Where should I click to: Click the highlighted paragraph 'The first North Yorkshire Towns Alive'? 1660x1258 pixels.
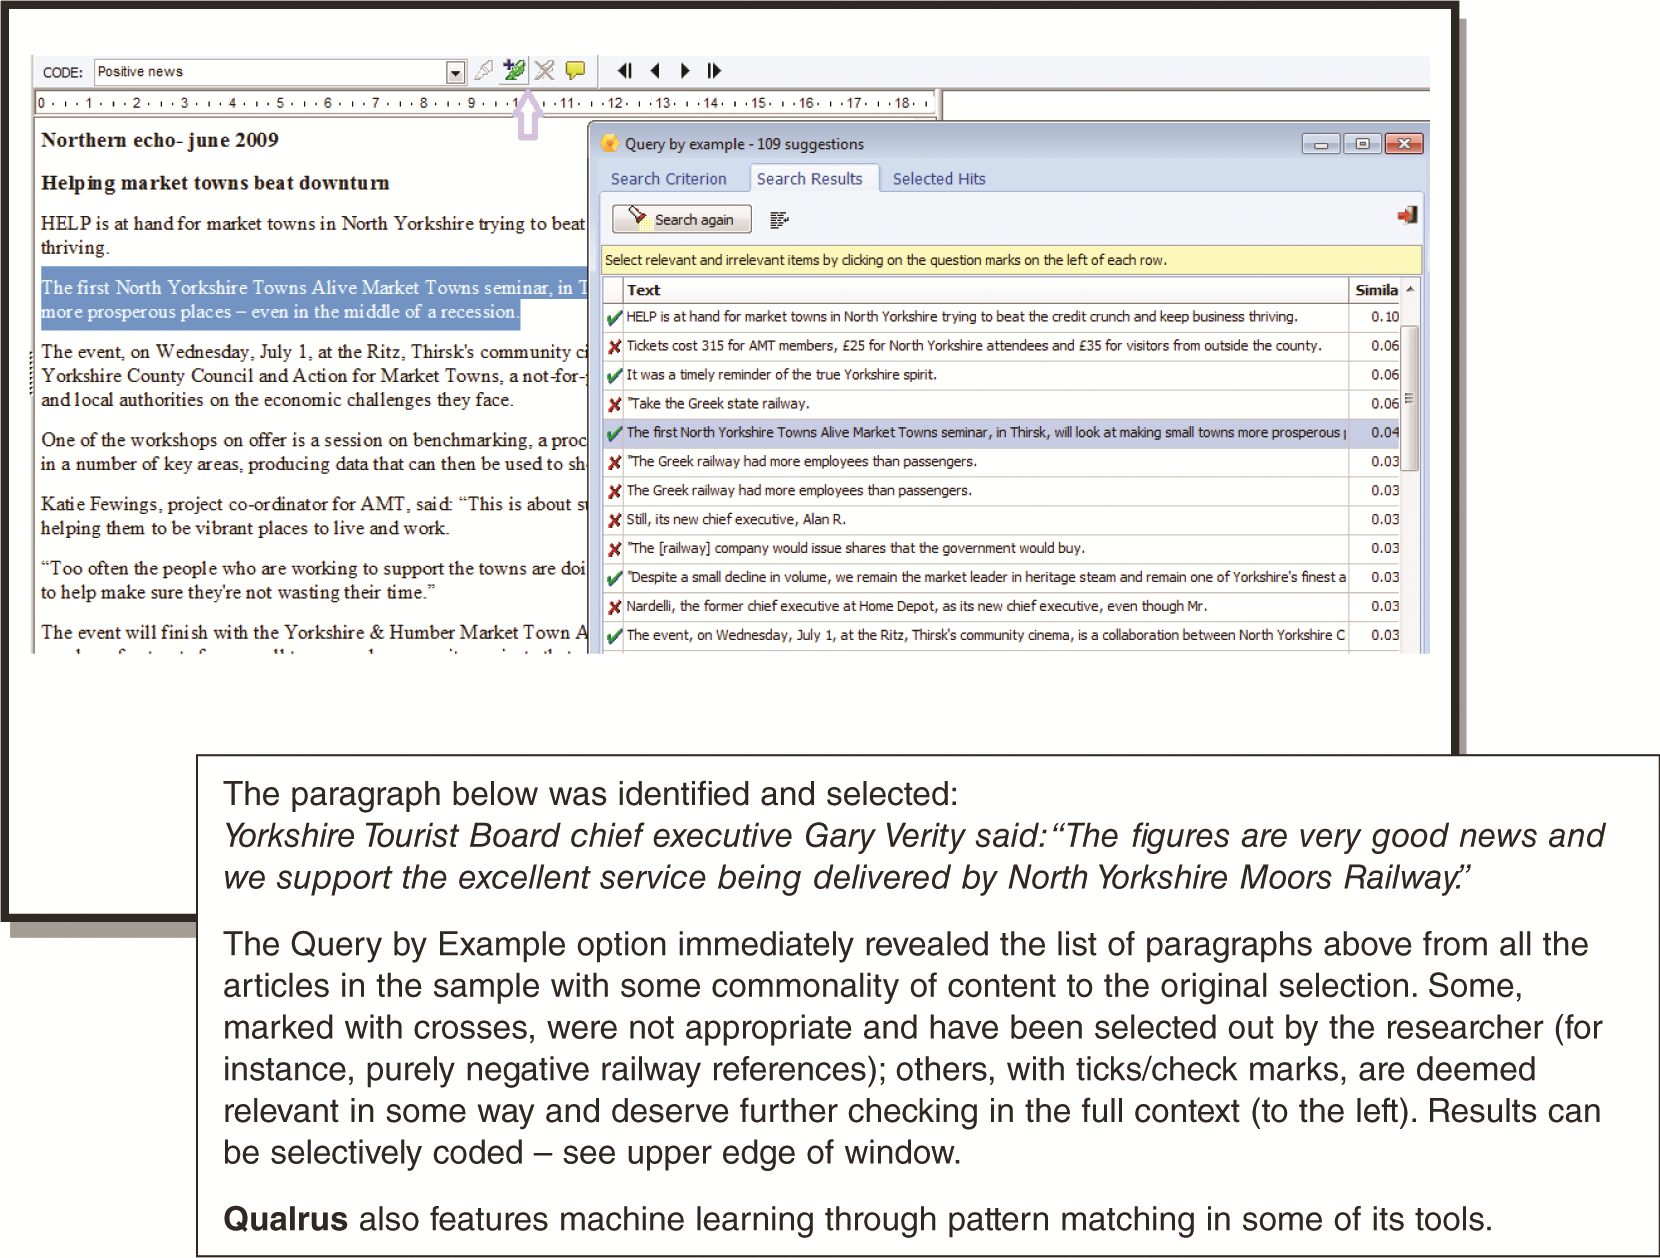pyautogui.click(x=314, y=299)
